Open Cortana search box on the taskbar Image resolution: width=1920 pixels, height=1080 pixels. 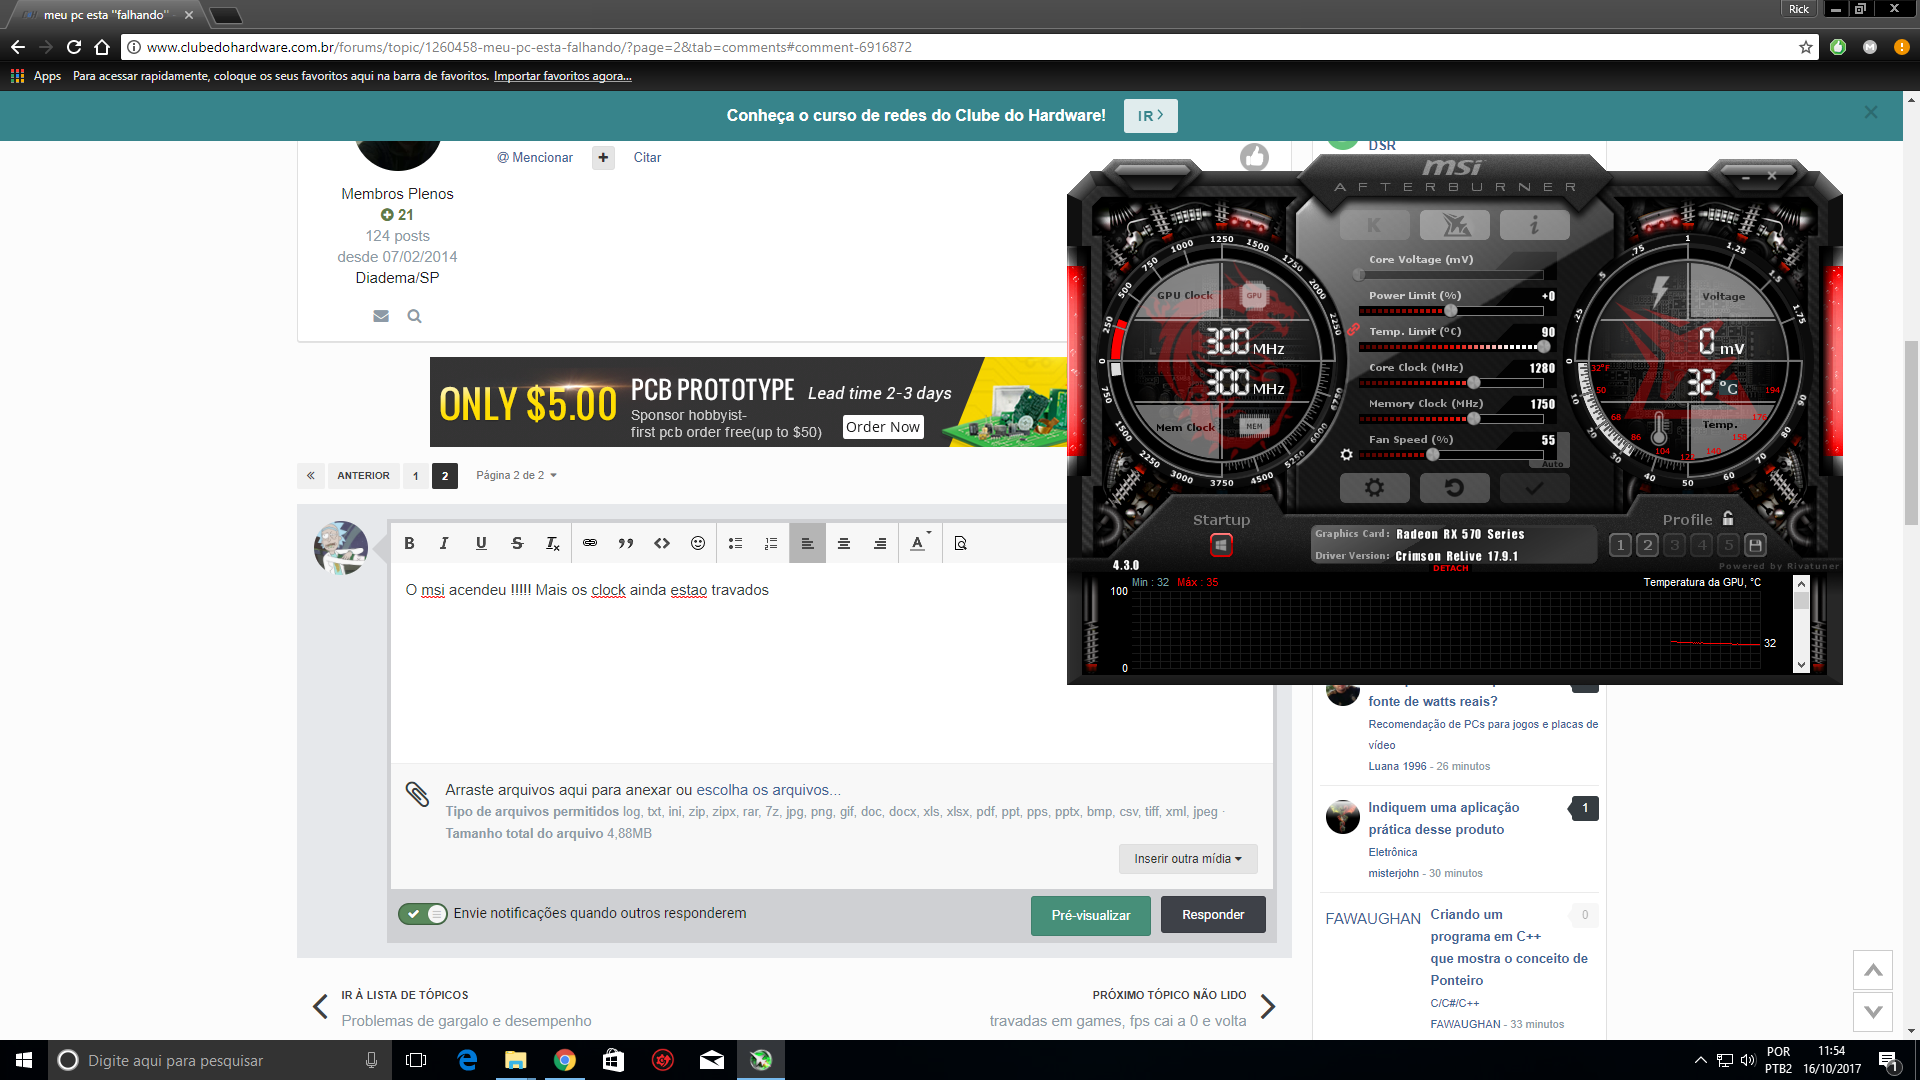[x=220, y=1060]
